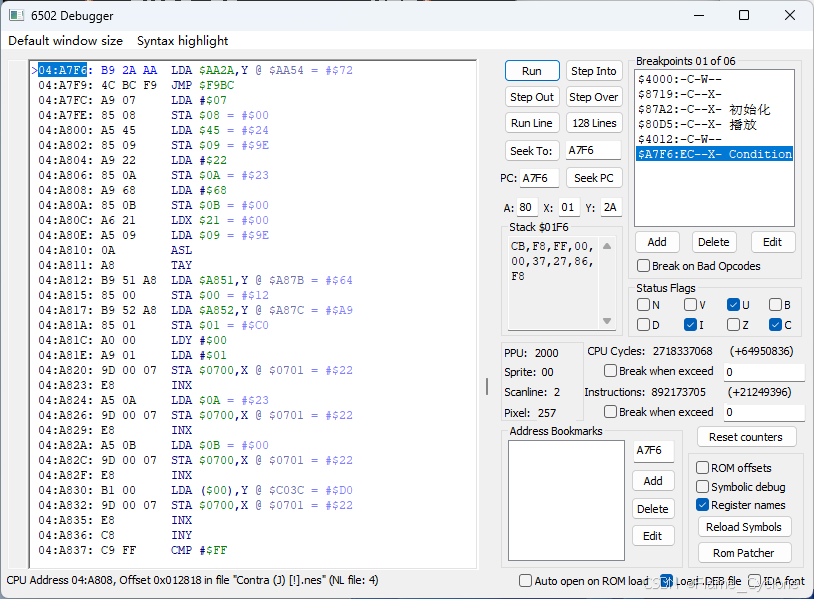814x599 pixels.
Task: Toggle the Syntax highlight menu item
Action: (x=182, y=40)
